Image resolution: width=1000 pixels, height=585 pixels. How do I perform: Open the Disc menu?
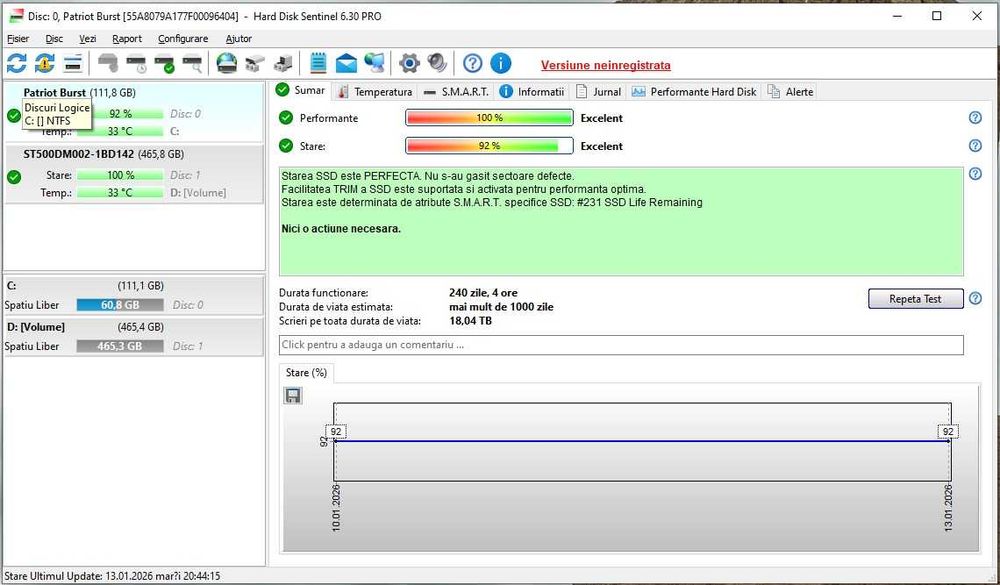click(x=54, y=38)
